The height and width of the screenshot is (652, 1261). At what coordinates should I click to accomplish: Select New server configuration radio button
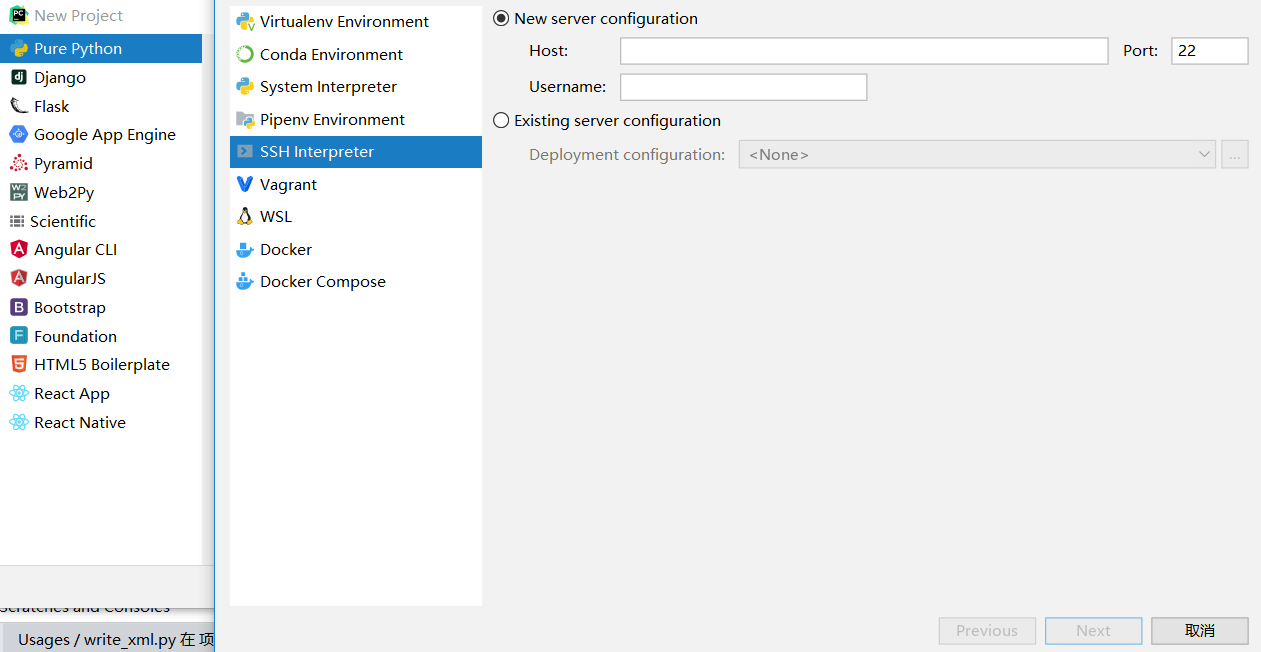coord(501,18)
